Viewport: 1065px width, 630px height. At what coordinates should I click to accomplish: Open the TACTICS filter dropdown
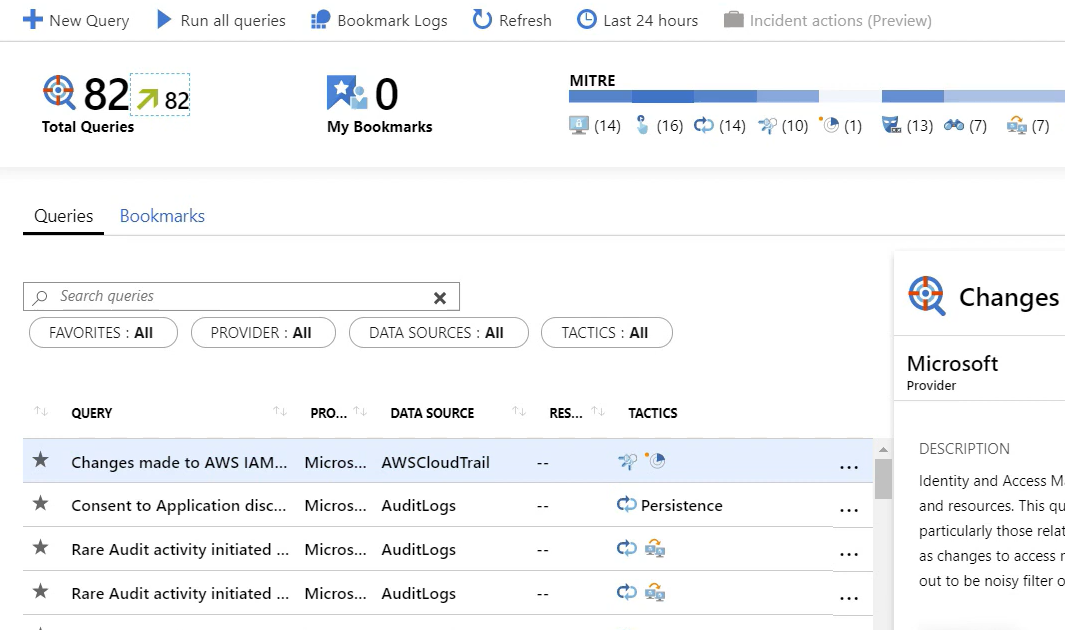(606, 333)
